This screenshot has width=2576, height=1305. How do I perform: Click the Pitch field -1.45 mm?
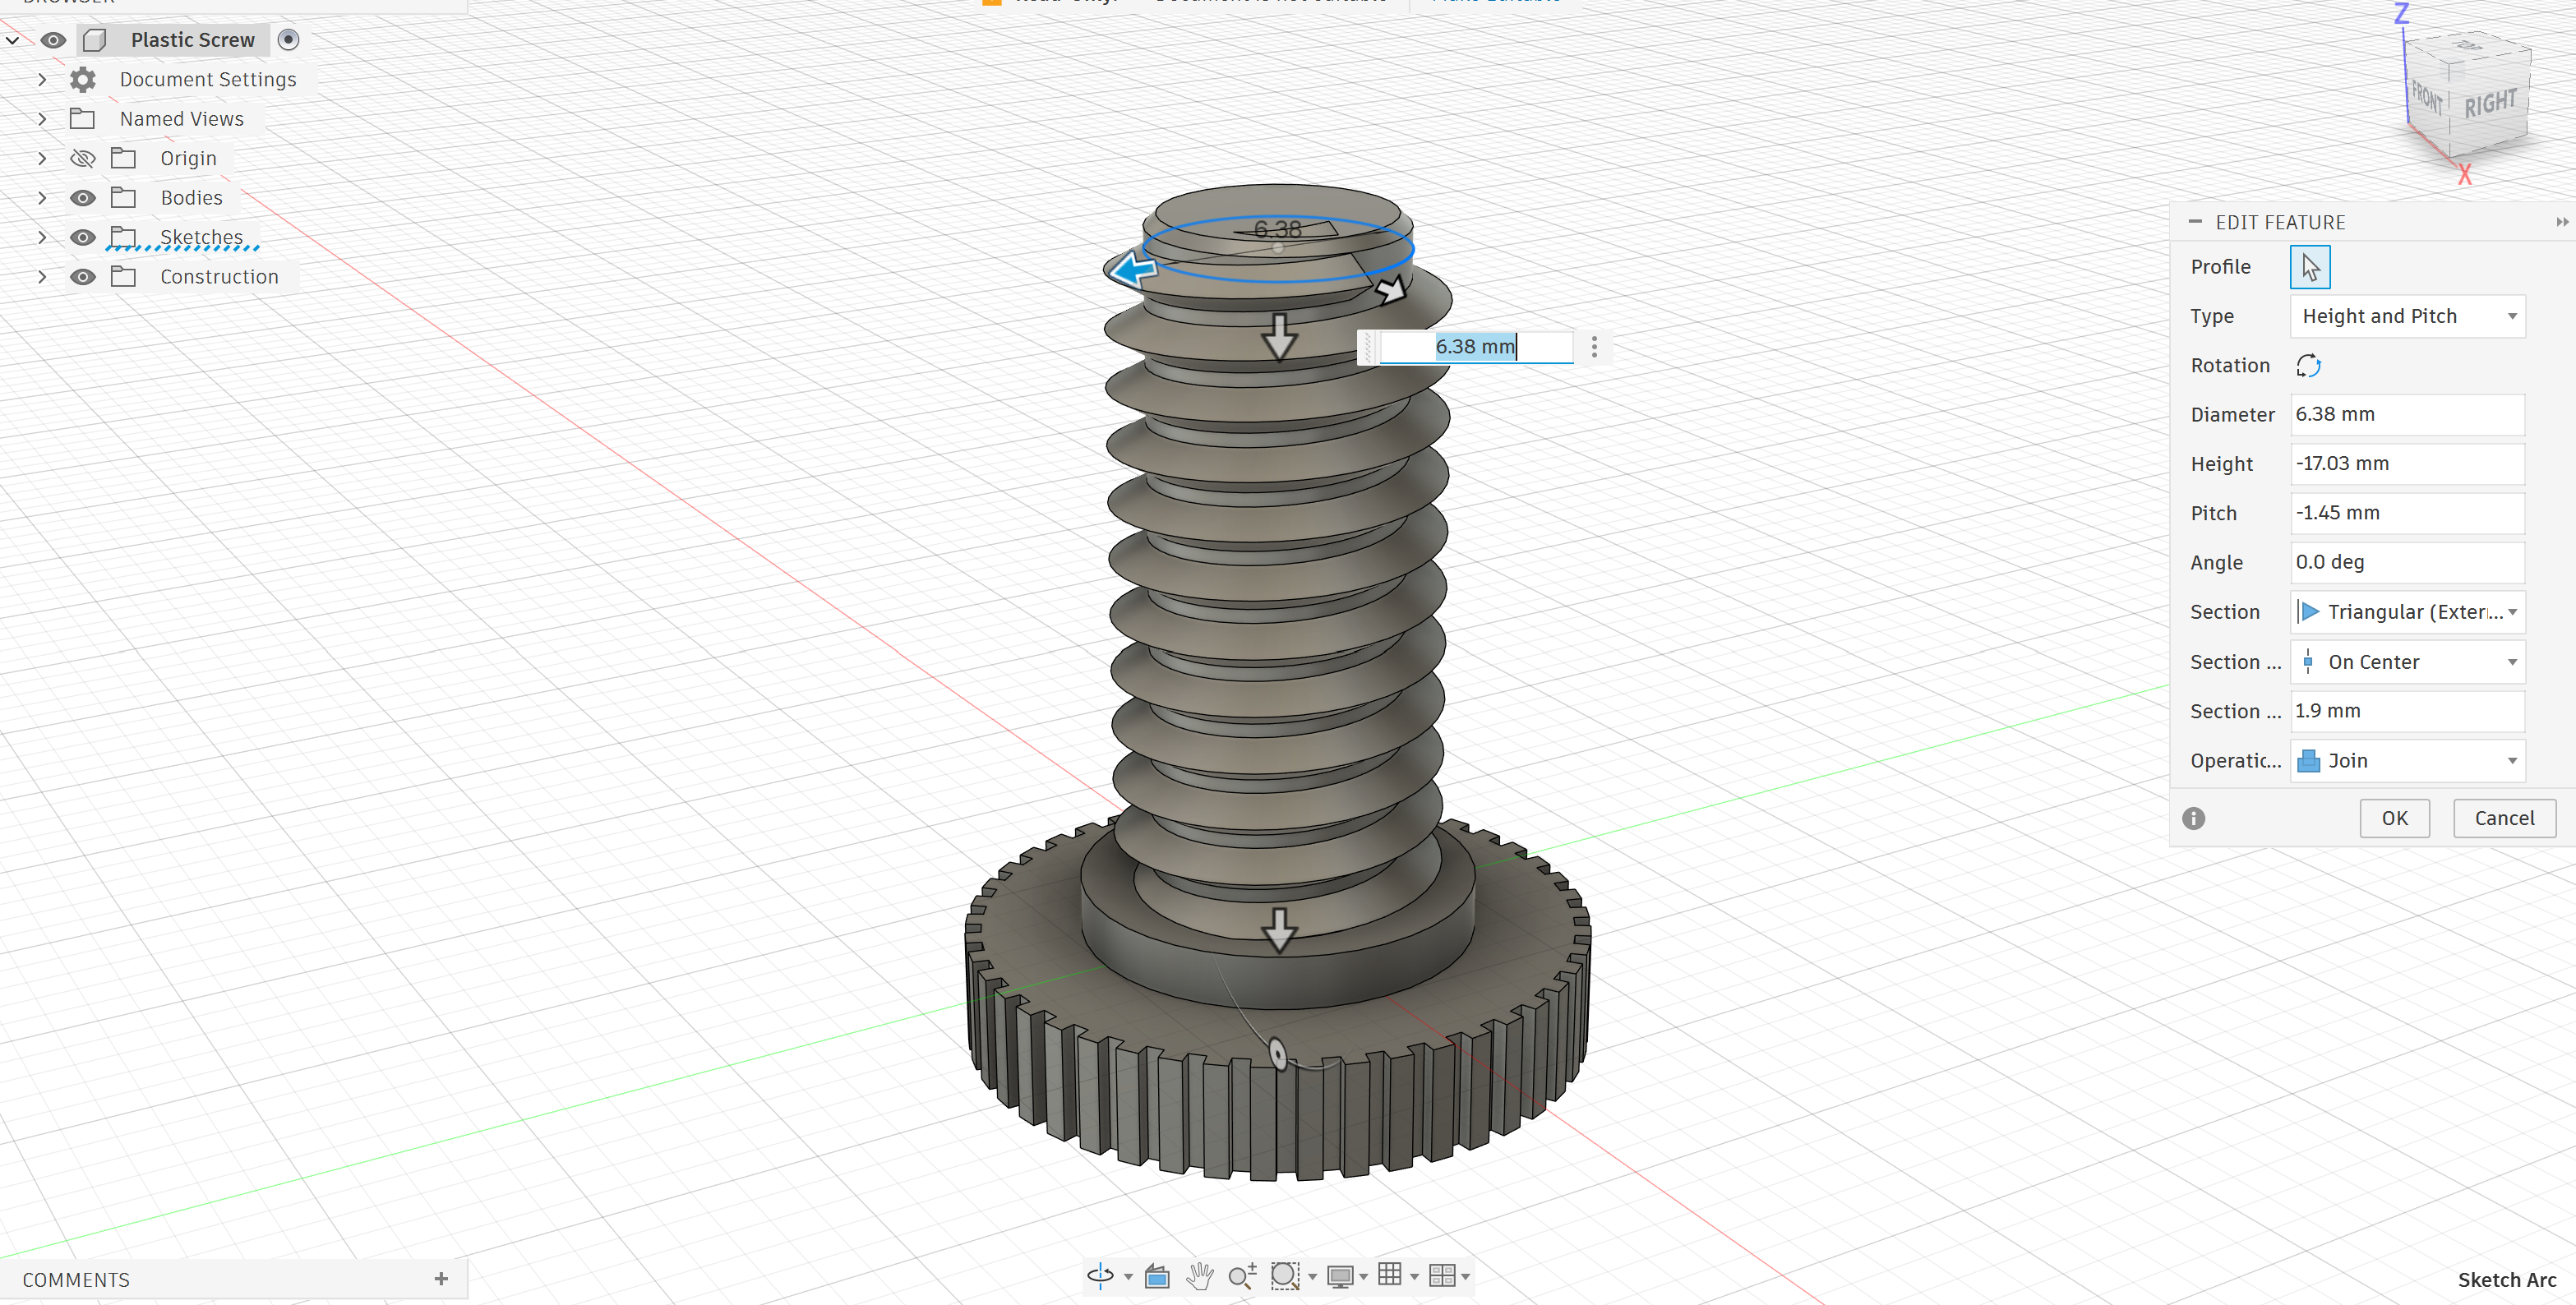[x=2407, y=513]
